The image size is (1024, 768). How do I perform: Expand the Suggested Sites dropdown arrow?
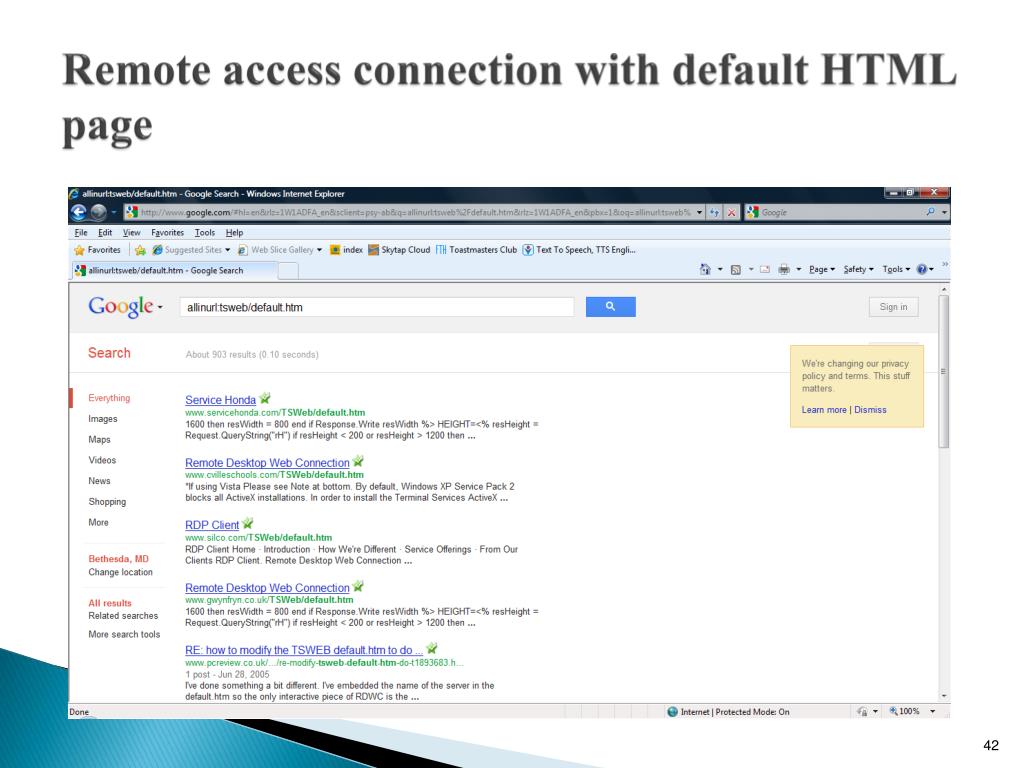(x=227, y=250)
